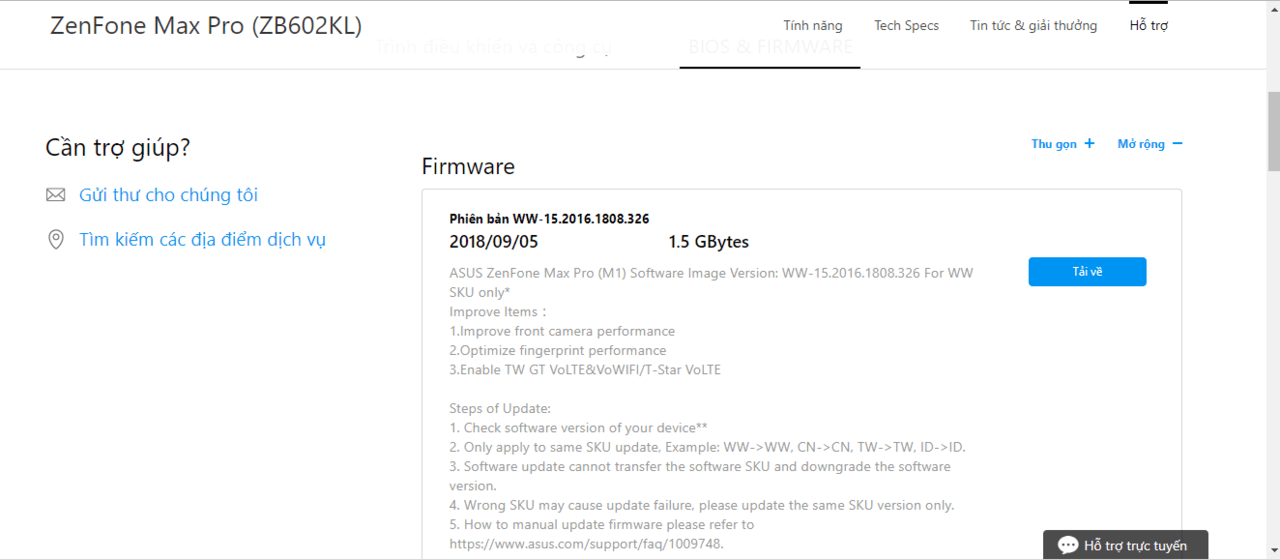Viewport: 1280px width, 560px height.
Task: Click the chat bubble icon
Action: [1068, 545]
